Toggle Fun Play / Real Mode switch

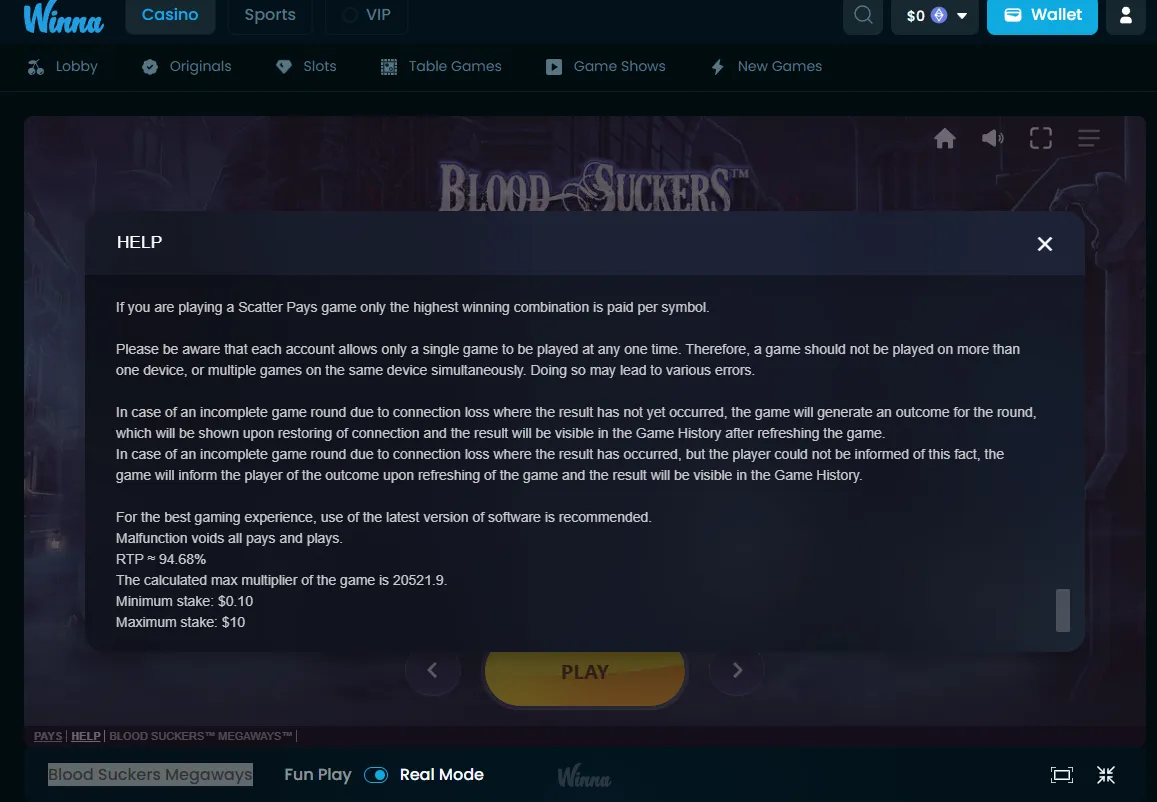pos(376,775)
